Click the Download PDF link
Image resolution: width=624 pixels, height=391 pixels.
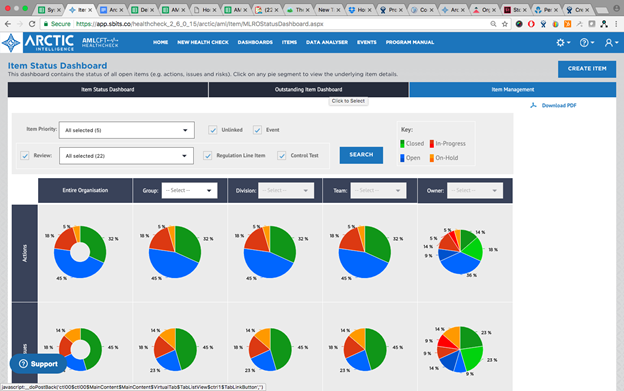pyautogui.click(x=559, y=105)
